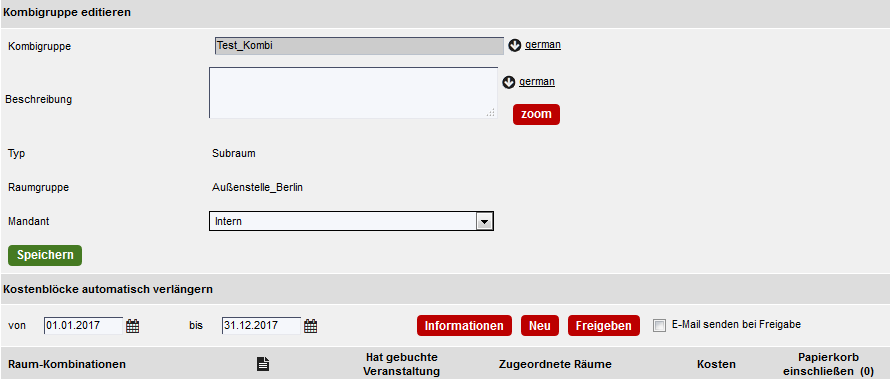Click the document icon in table header
890x379 pixels.
pyautogui.click(x=263, y=364)
